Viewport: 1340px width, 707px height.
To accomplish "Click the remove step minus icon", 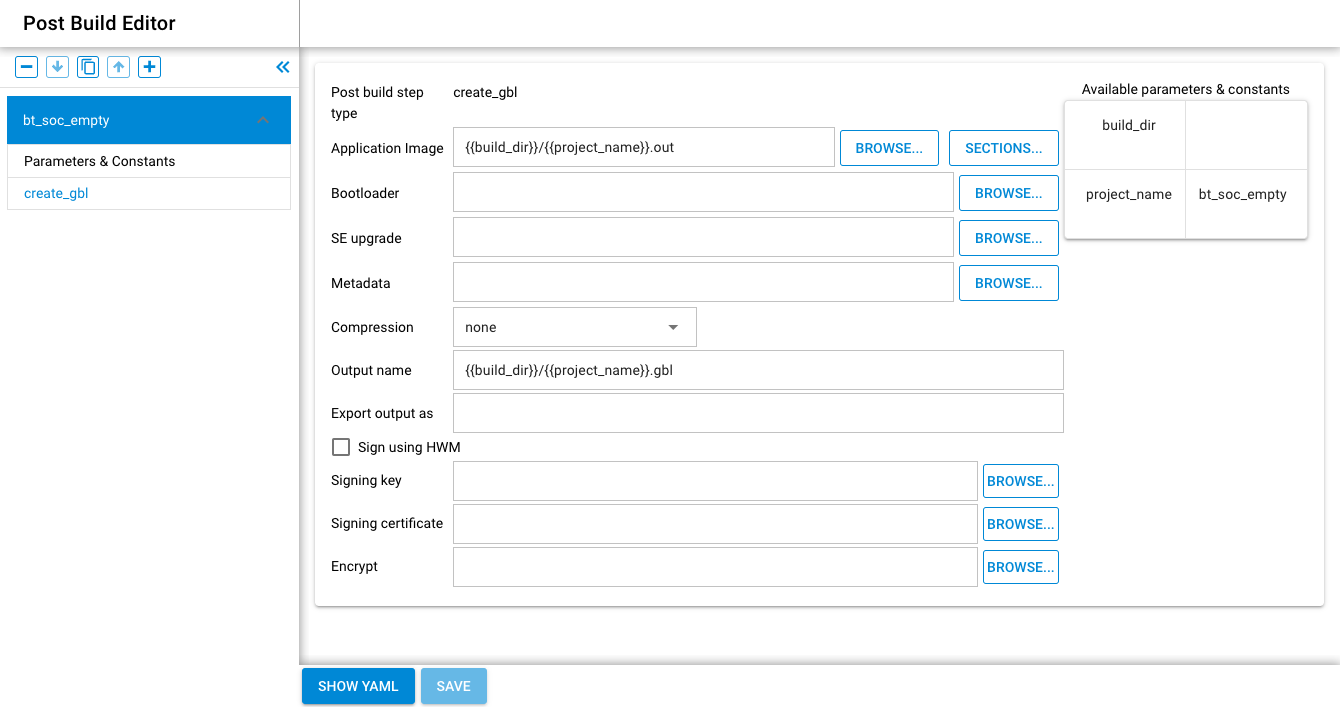I will point(26,66).
